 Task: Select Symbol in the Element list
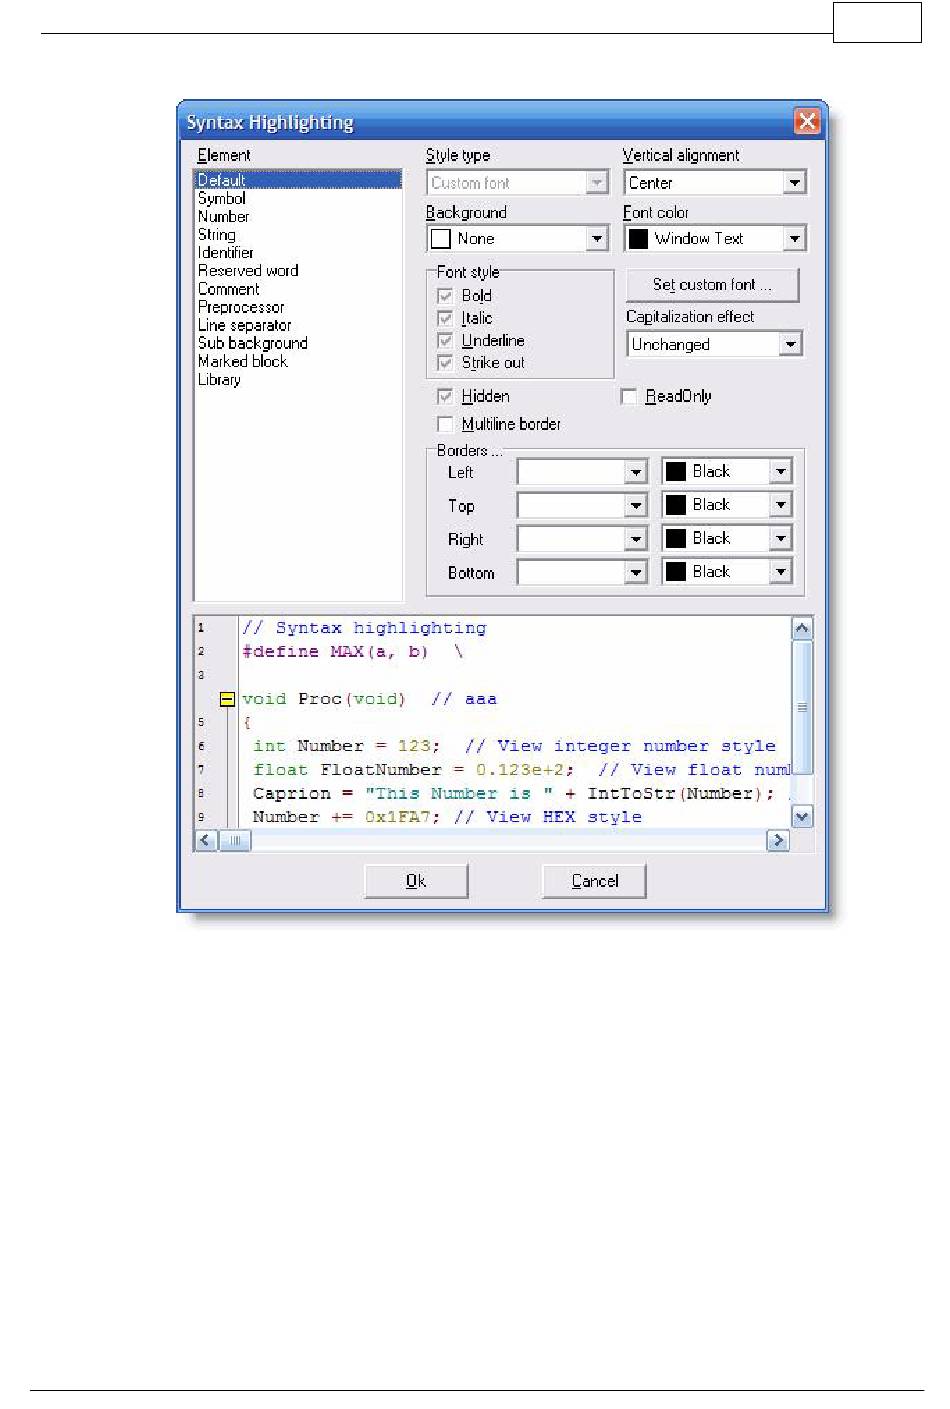(x=222, y=198)
